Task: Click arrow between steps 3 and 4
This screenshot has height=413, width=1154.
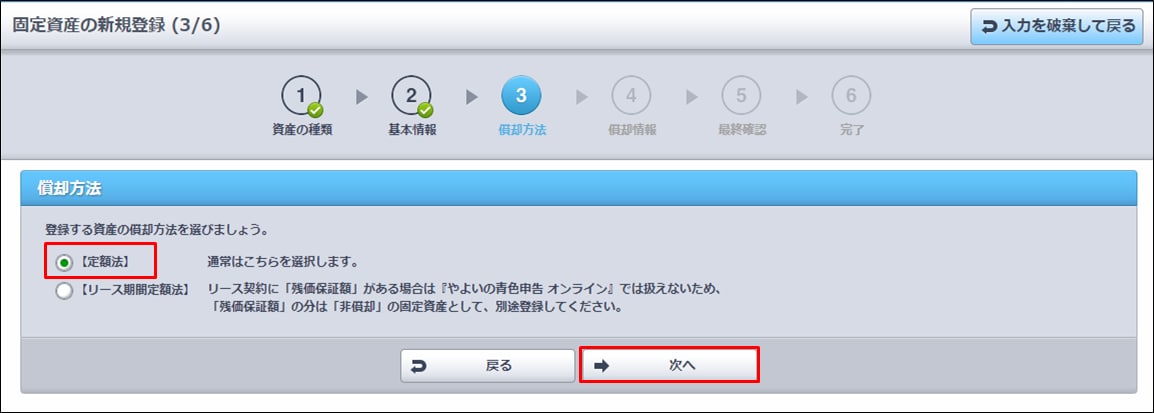Action: [582, 97]
